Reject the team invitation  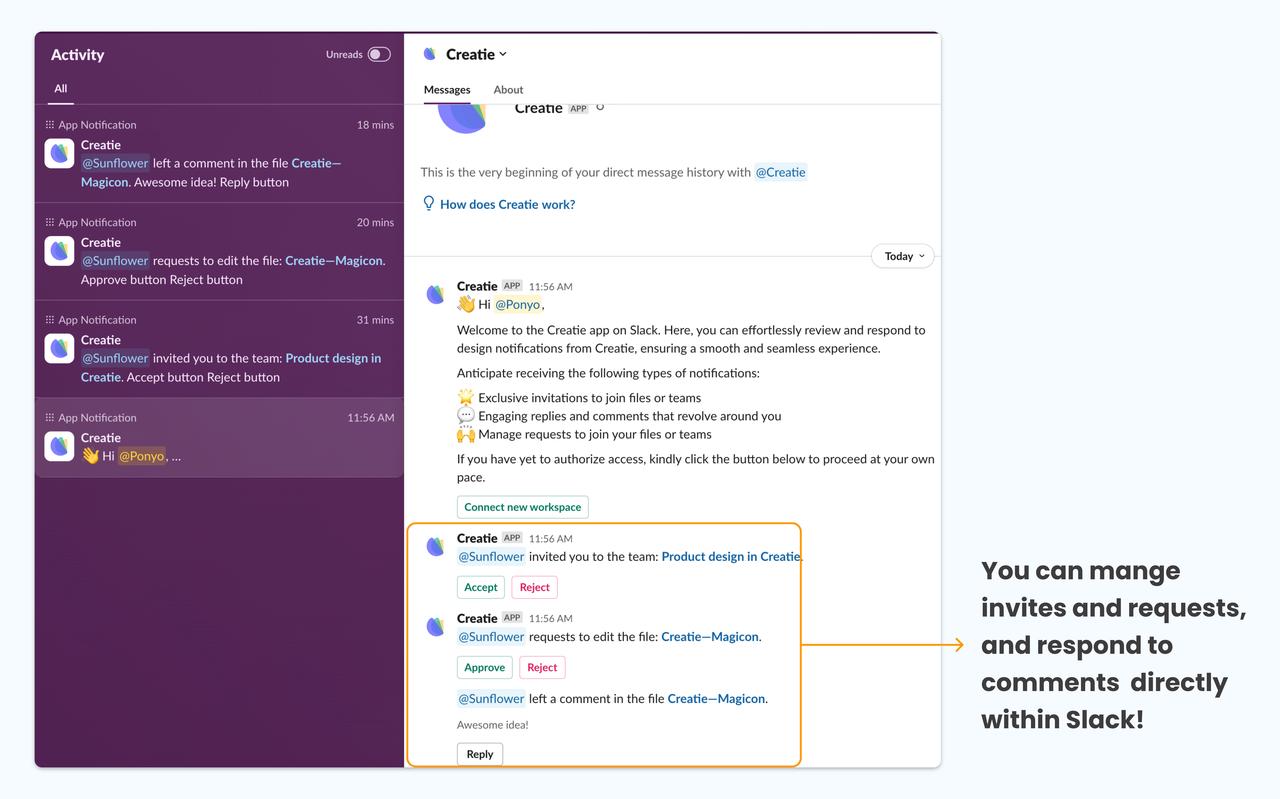535,587
